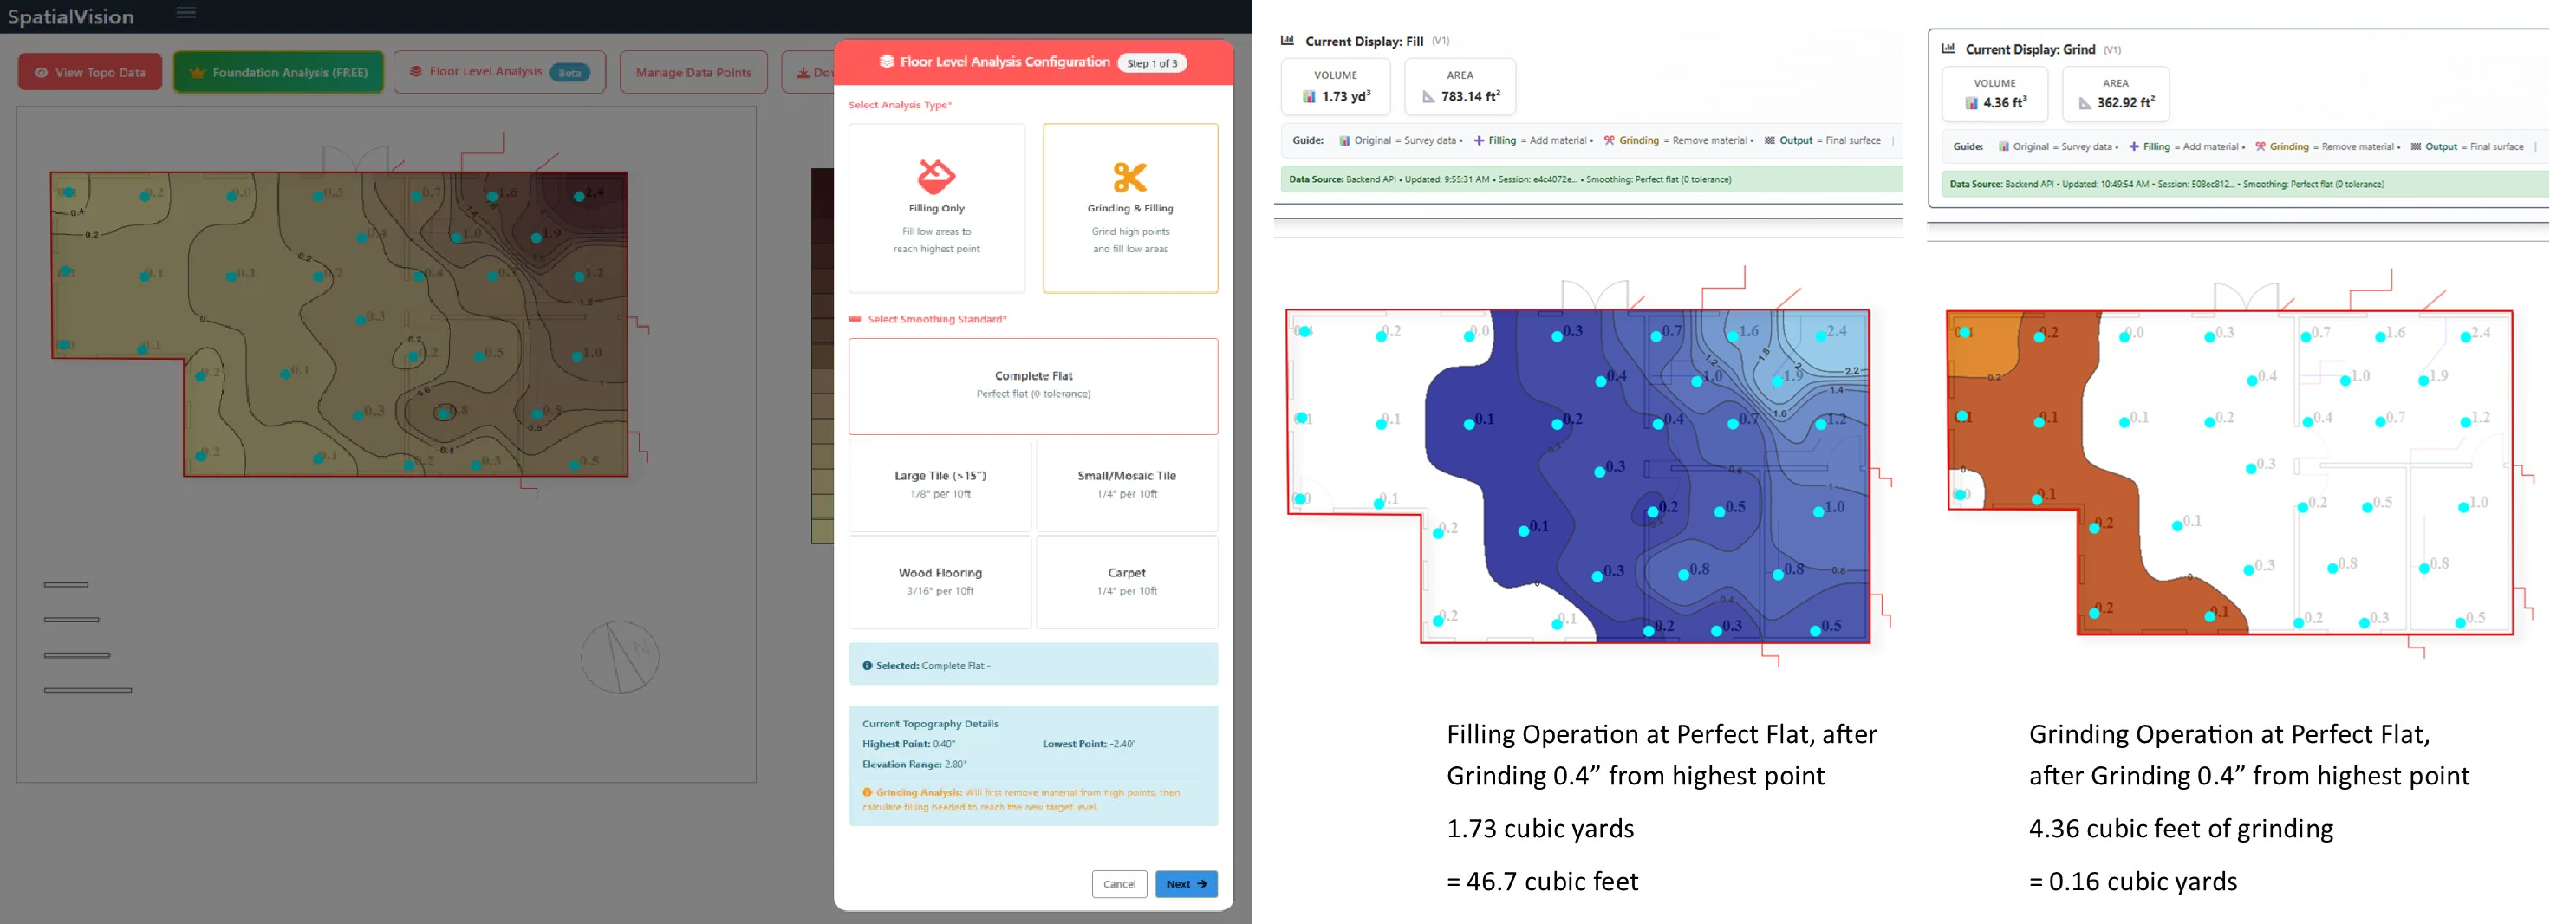The height and width of the screenshot is (924, 2576).
Task: Click the fill bucket icon for Filling Only
Action: [x=936, y=176]
